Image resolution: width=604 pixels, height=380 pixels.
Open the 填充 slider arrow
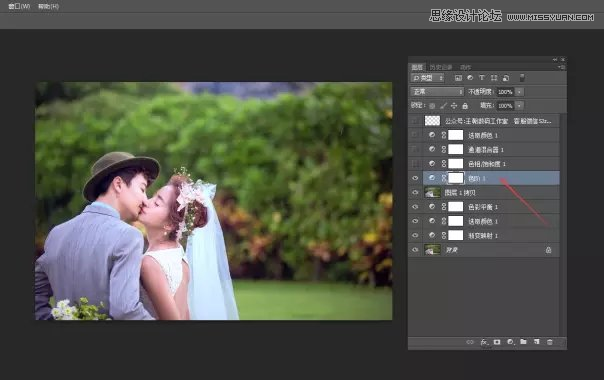519,106
